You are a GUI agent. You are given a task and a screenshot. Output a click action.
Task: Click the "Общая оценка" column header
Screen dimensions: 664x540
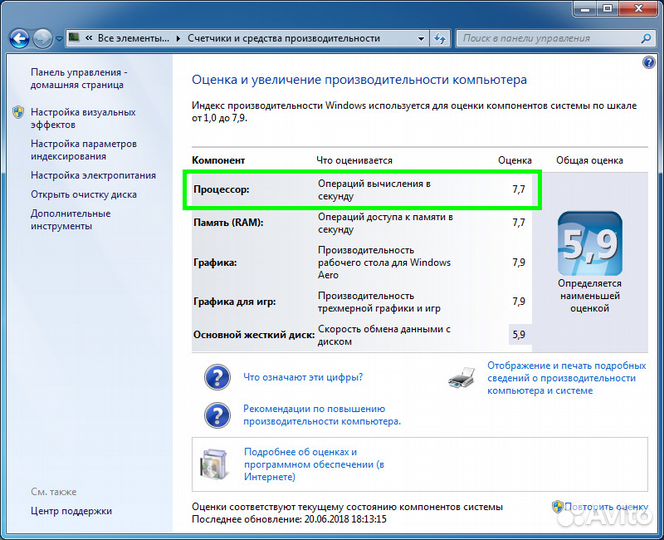click(589, 161)
